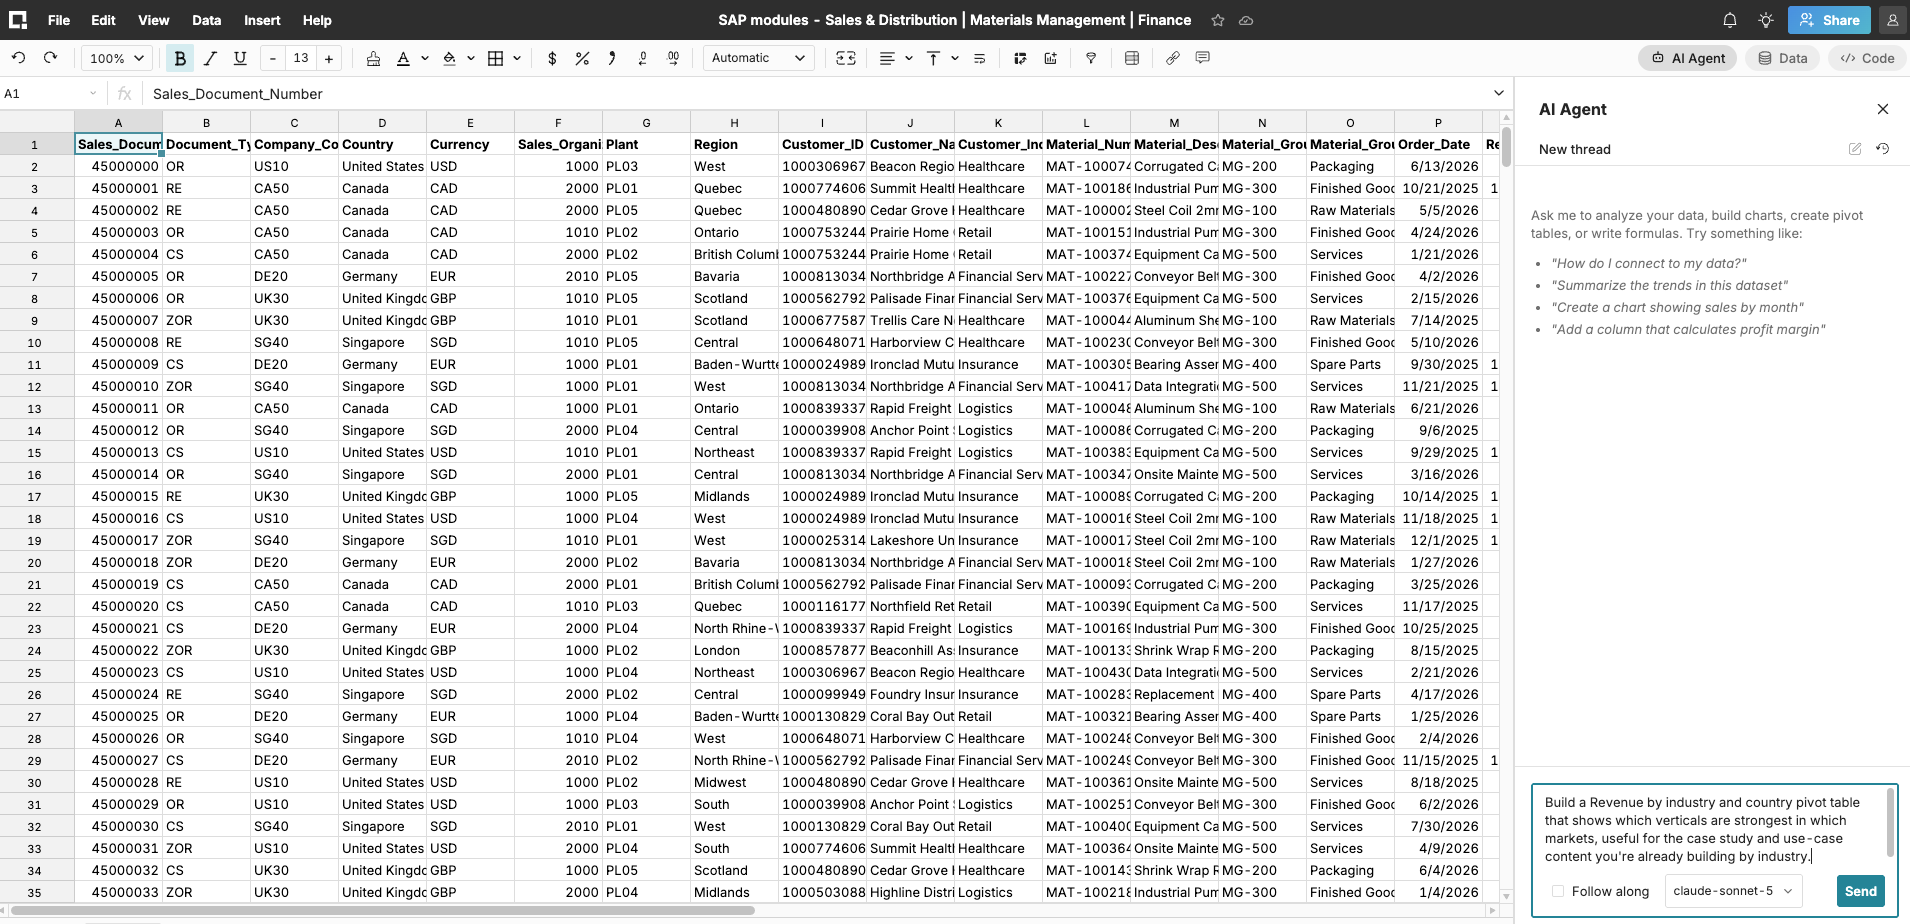1910x924 pixels.
Task: Format cells as percentage
Action: [x=582, y=58]
